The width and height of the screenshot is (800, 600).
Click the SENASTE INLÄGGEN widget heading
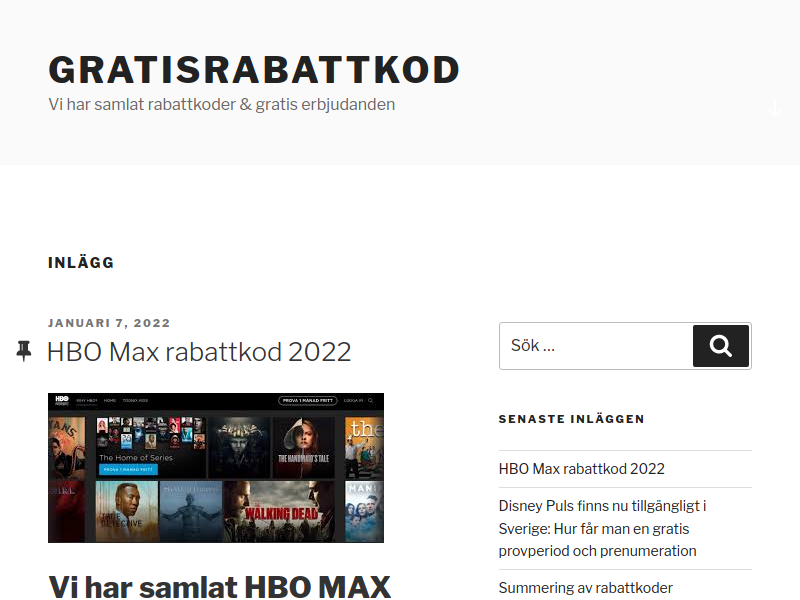[571, 419]
